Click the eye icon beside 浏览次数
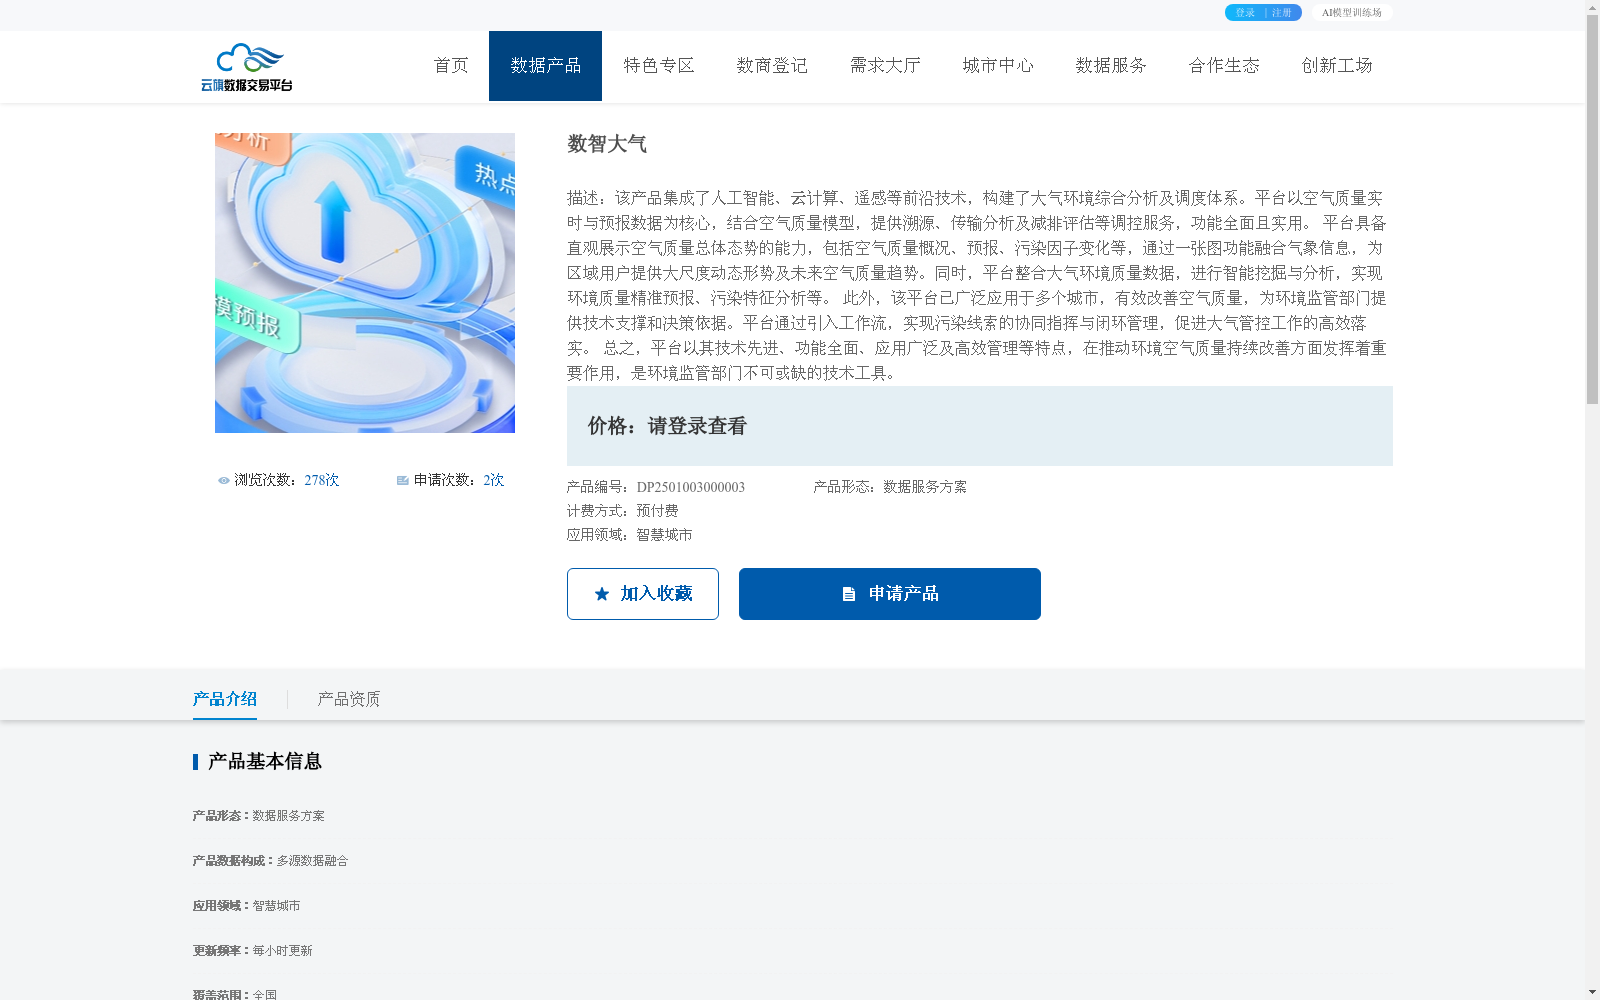Screen dimensions: 1600x1000 point(224,481)
